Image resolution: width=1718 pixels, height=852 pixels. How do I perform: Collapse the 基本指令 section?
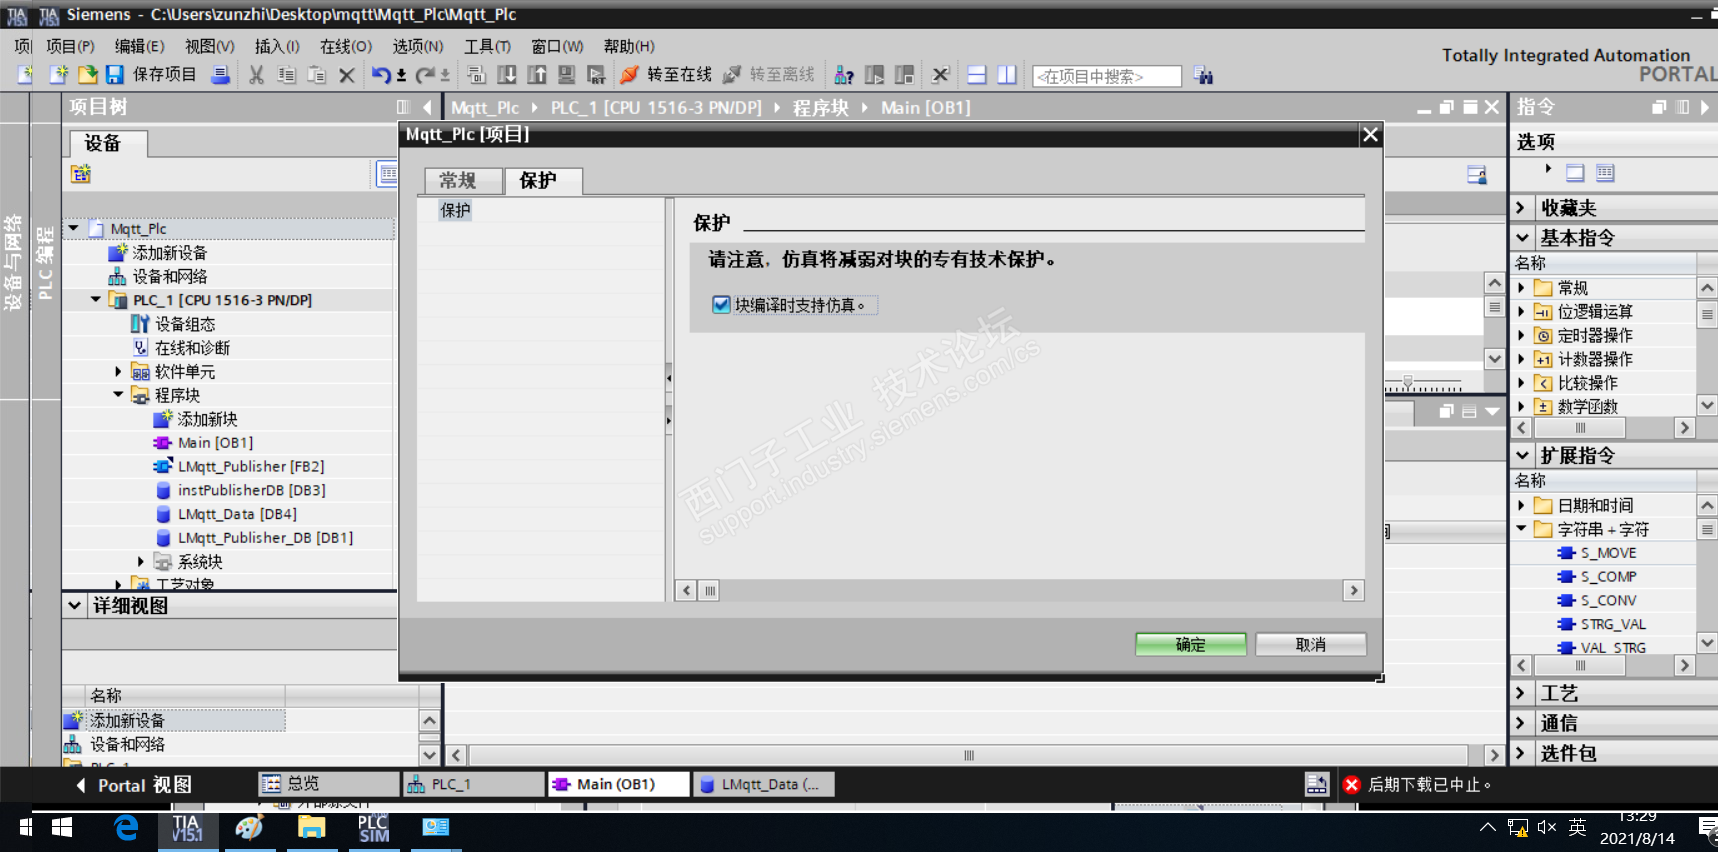tap(1522, 238)
